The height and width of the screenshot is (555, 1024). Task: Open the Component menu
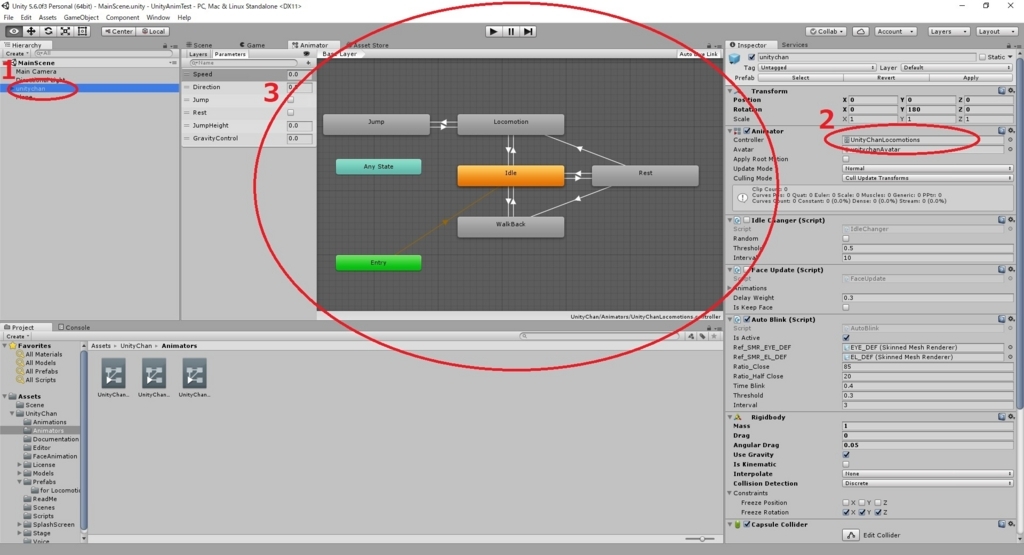point(122,18)
